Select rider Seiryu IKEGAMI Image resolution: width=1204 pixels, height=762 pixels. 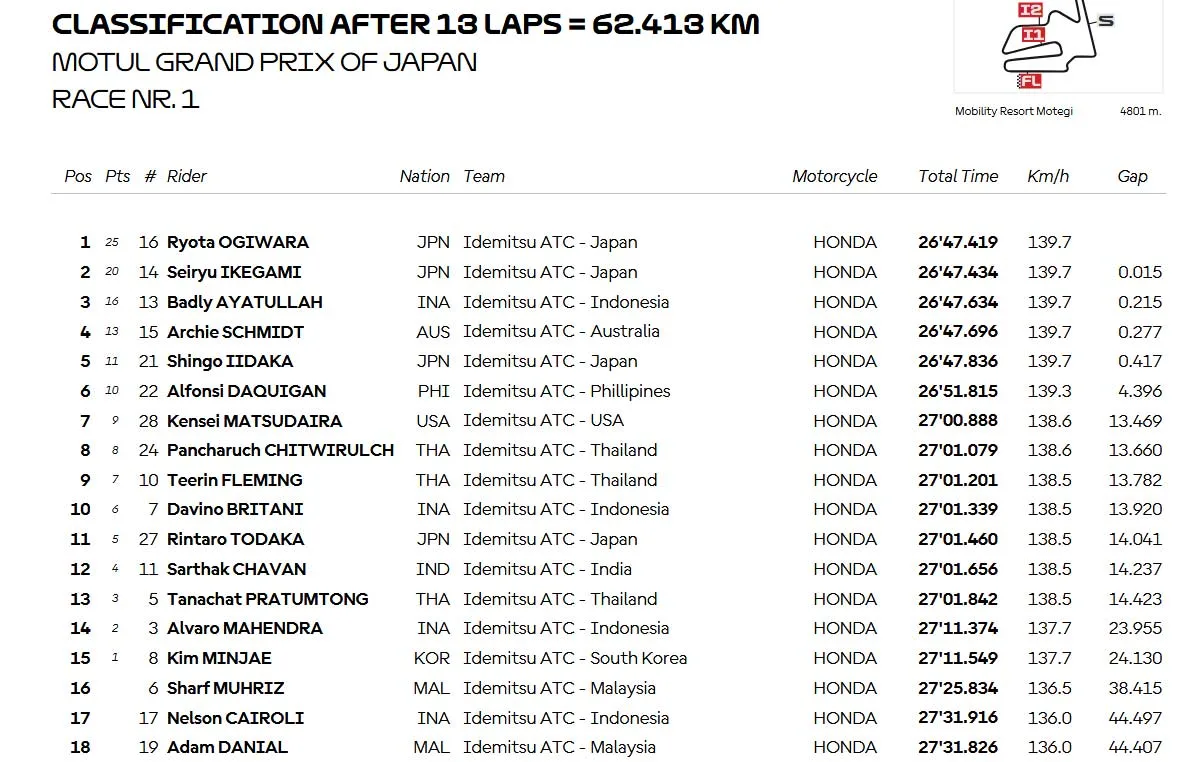point(234,272)
